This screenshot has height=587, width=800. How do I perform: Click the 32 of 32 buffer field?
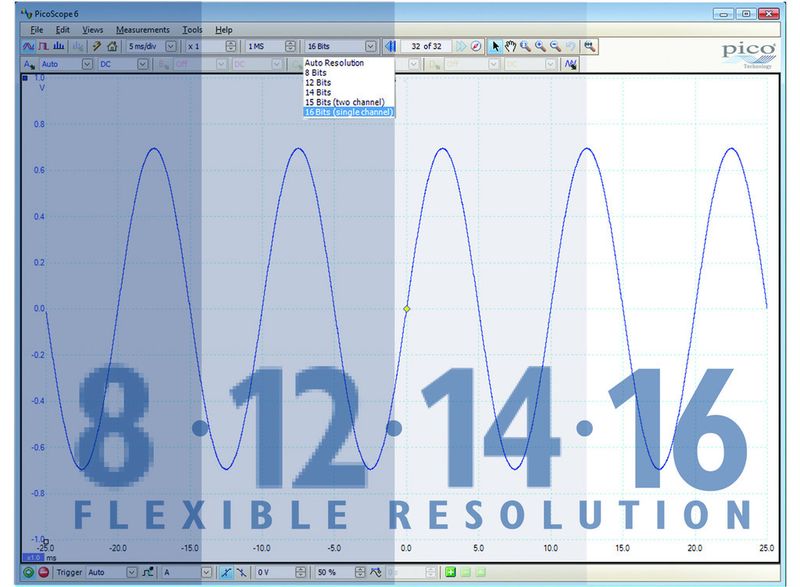click(426, 46)
